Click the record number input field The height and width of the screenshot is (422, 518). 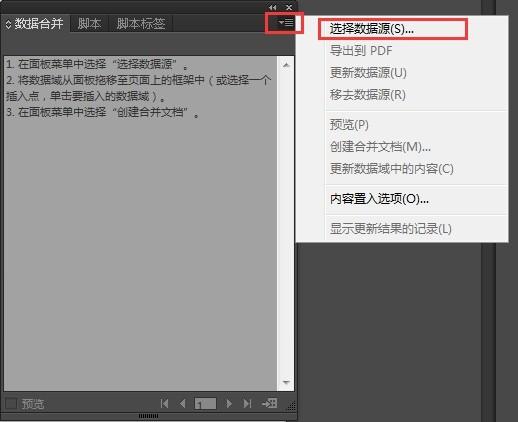click(x=205, y=404)
